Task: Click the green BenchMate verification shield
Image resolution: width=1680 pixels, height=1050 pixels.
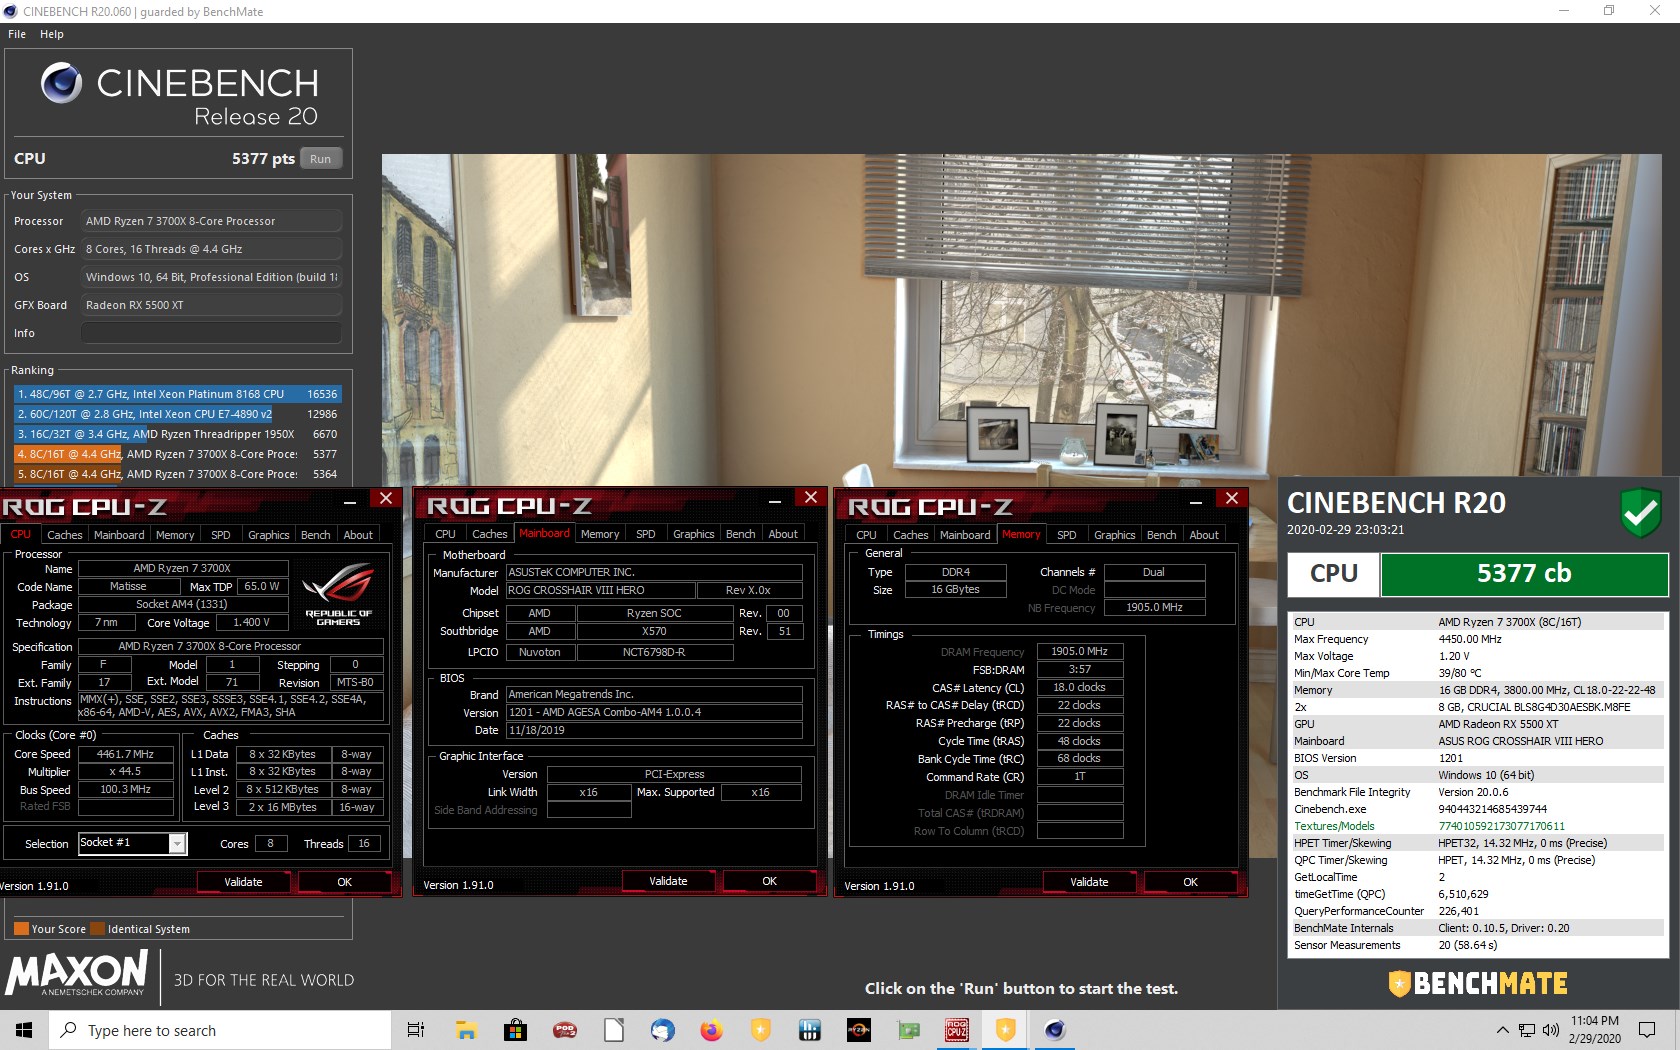Action: coord(1641,513)
